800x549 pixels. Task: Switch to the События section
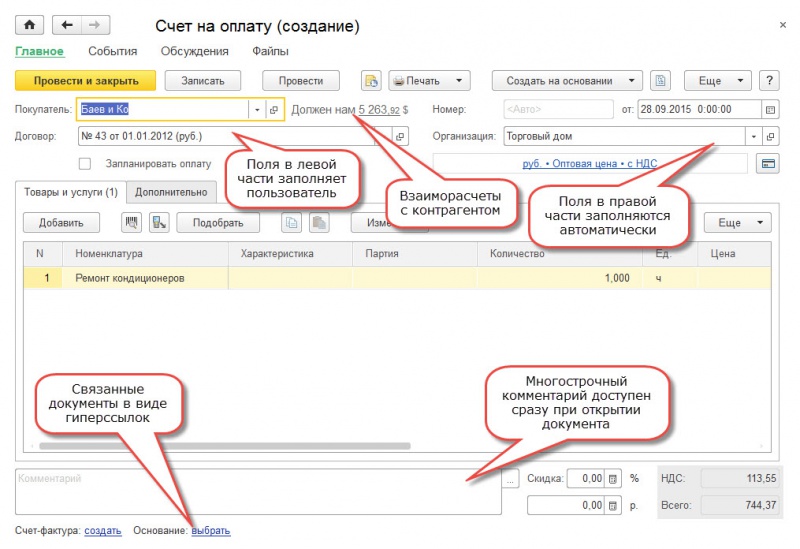(113, 51)
